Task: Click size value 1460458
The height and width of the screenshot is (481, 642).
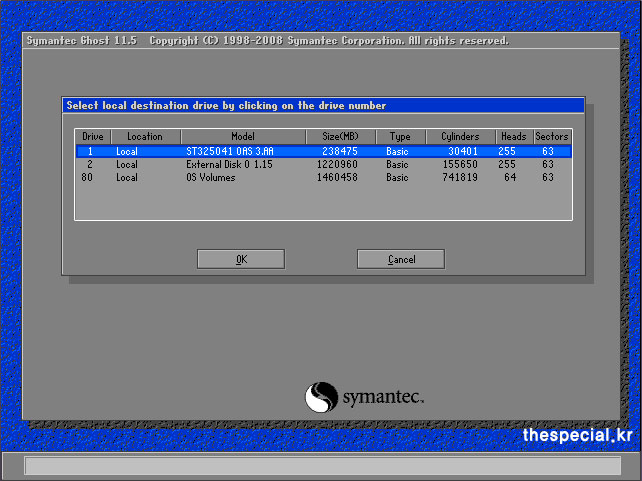Action: click(x=337, y=177)
